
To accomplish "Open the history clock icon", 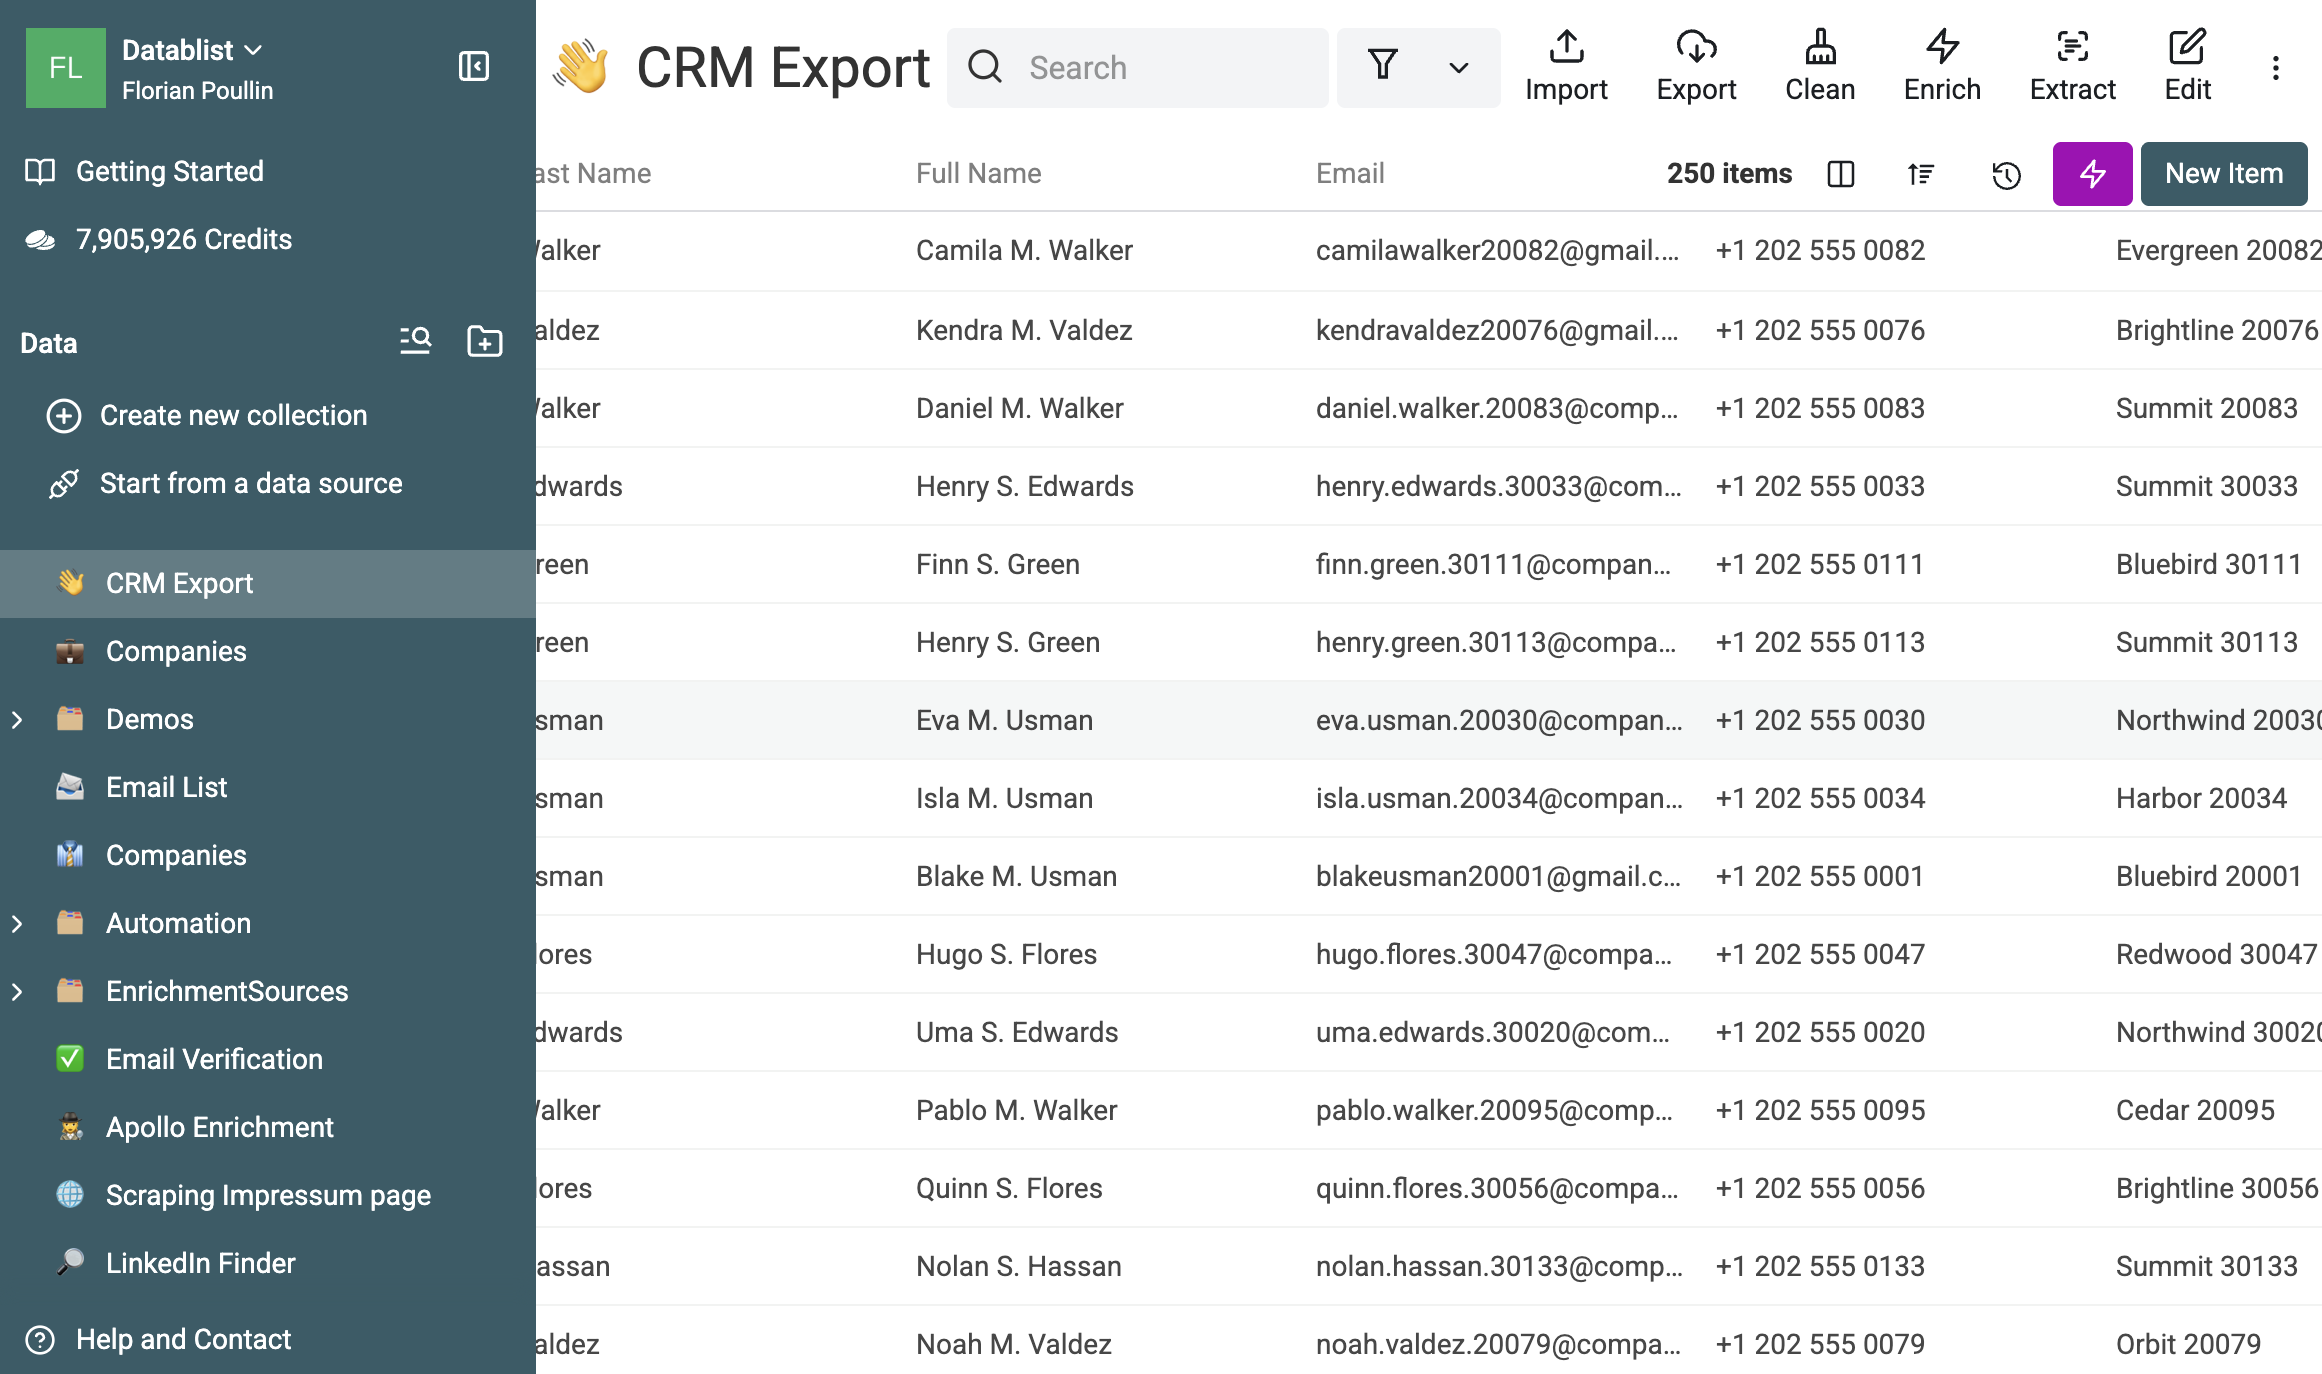I will coord(2006,174).
